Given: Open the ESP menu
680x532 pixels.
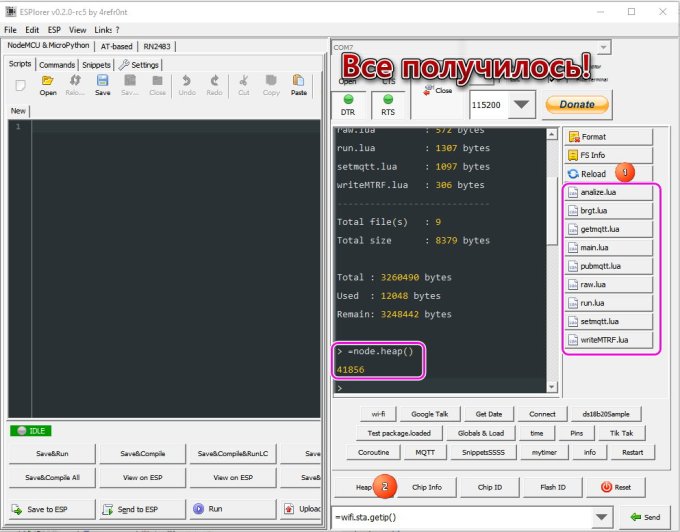Looking at the screenshot, I should pos(55,30).
